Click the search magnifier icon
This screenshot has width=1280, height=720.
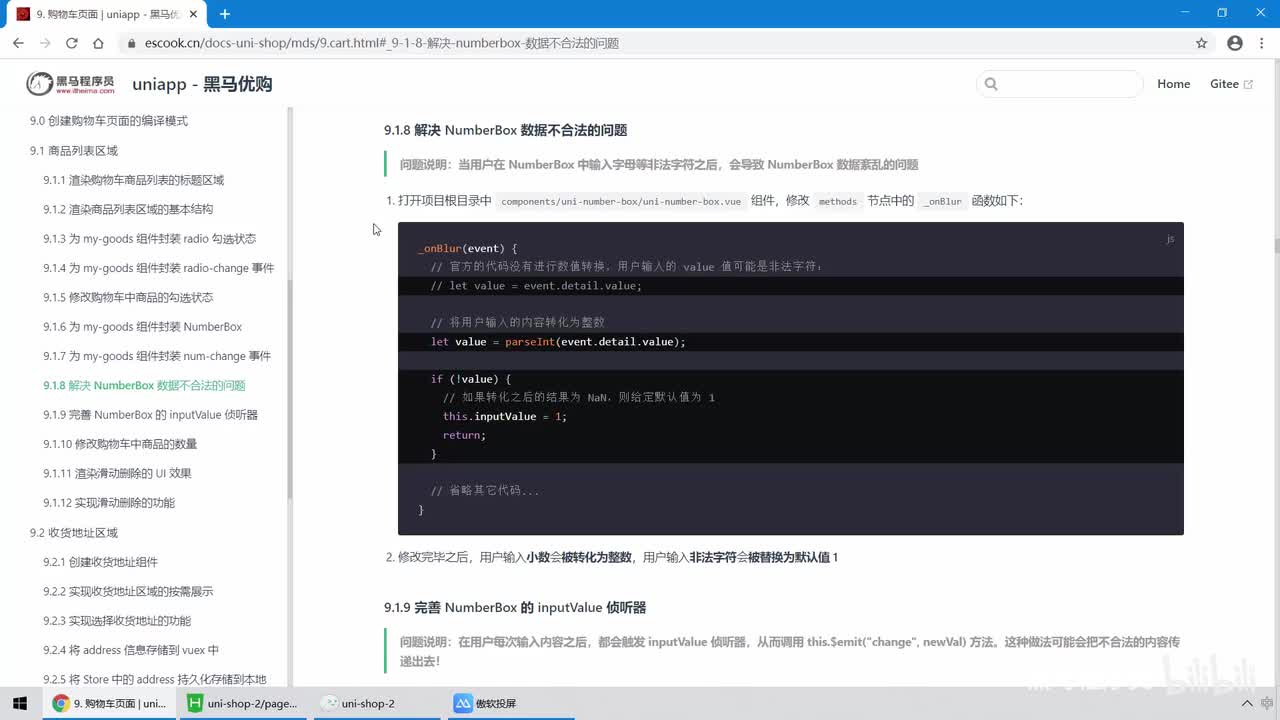[x=991, y=84]
